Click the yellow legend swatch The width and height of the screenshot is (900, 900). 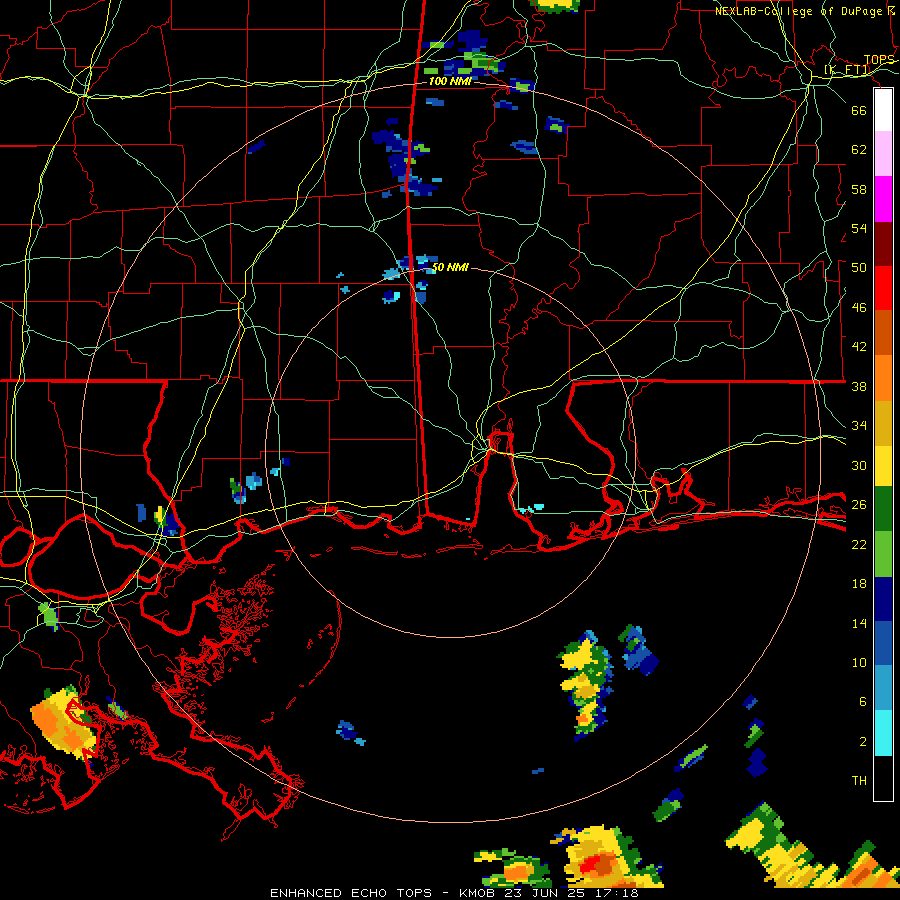(883, 466)
